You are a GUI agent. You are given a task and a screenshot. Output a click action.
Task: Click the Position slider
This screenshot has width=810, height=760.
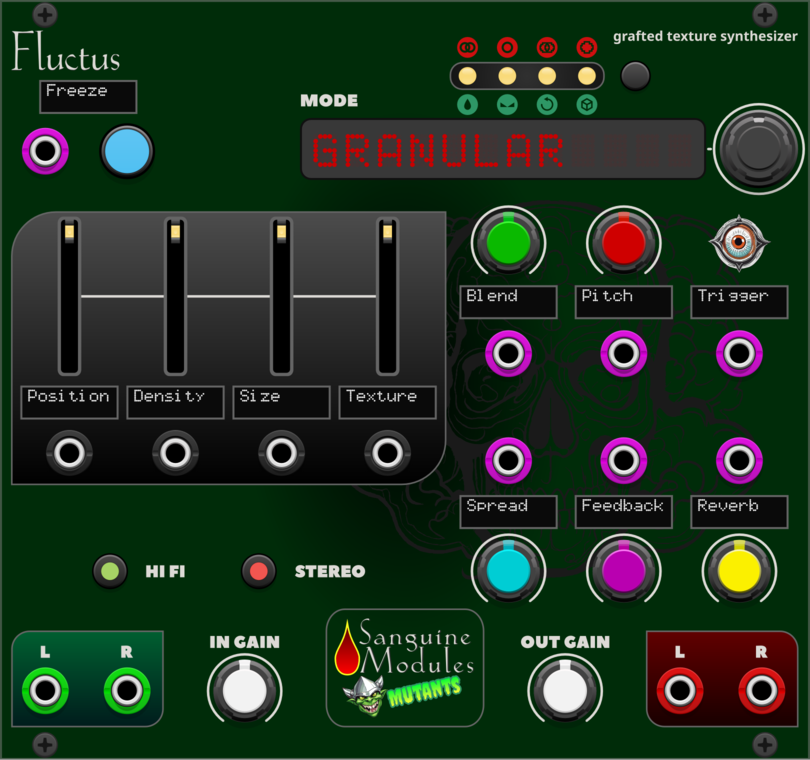(69, 296)
